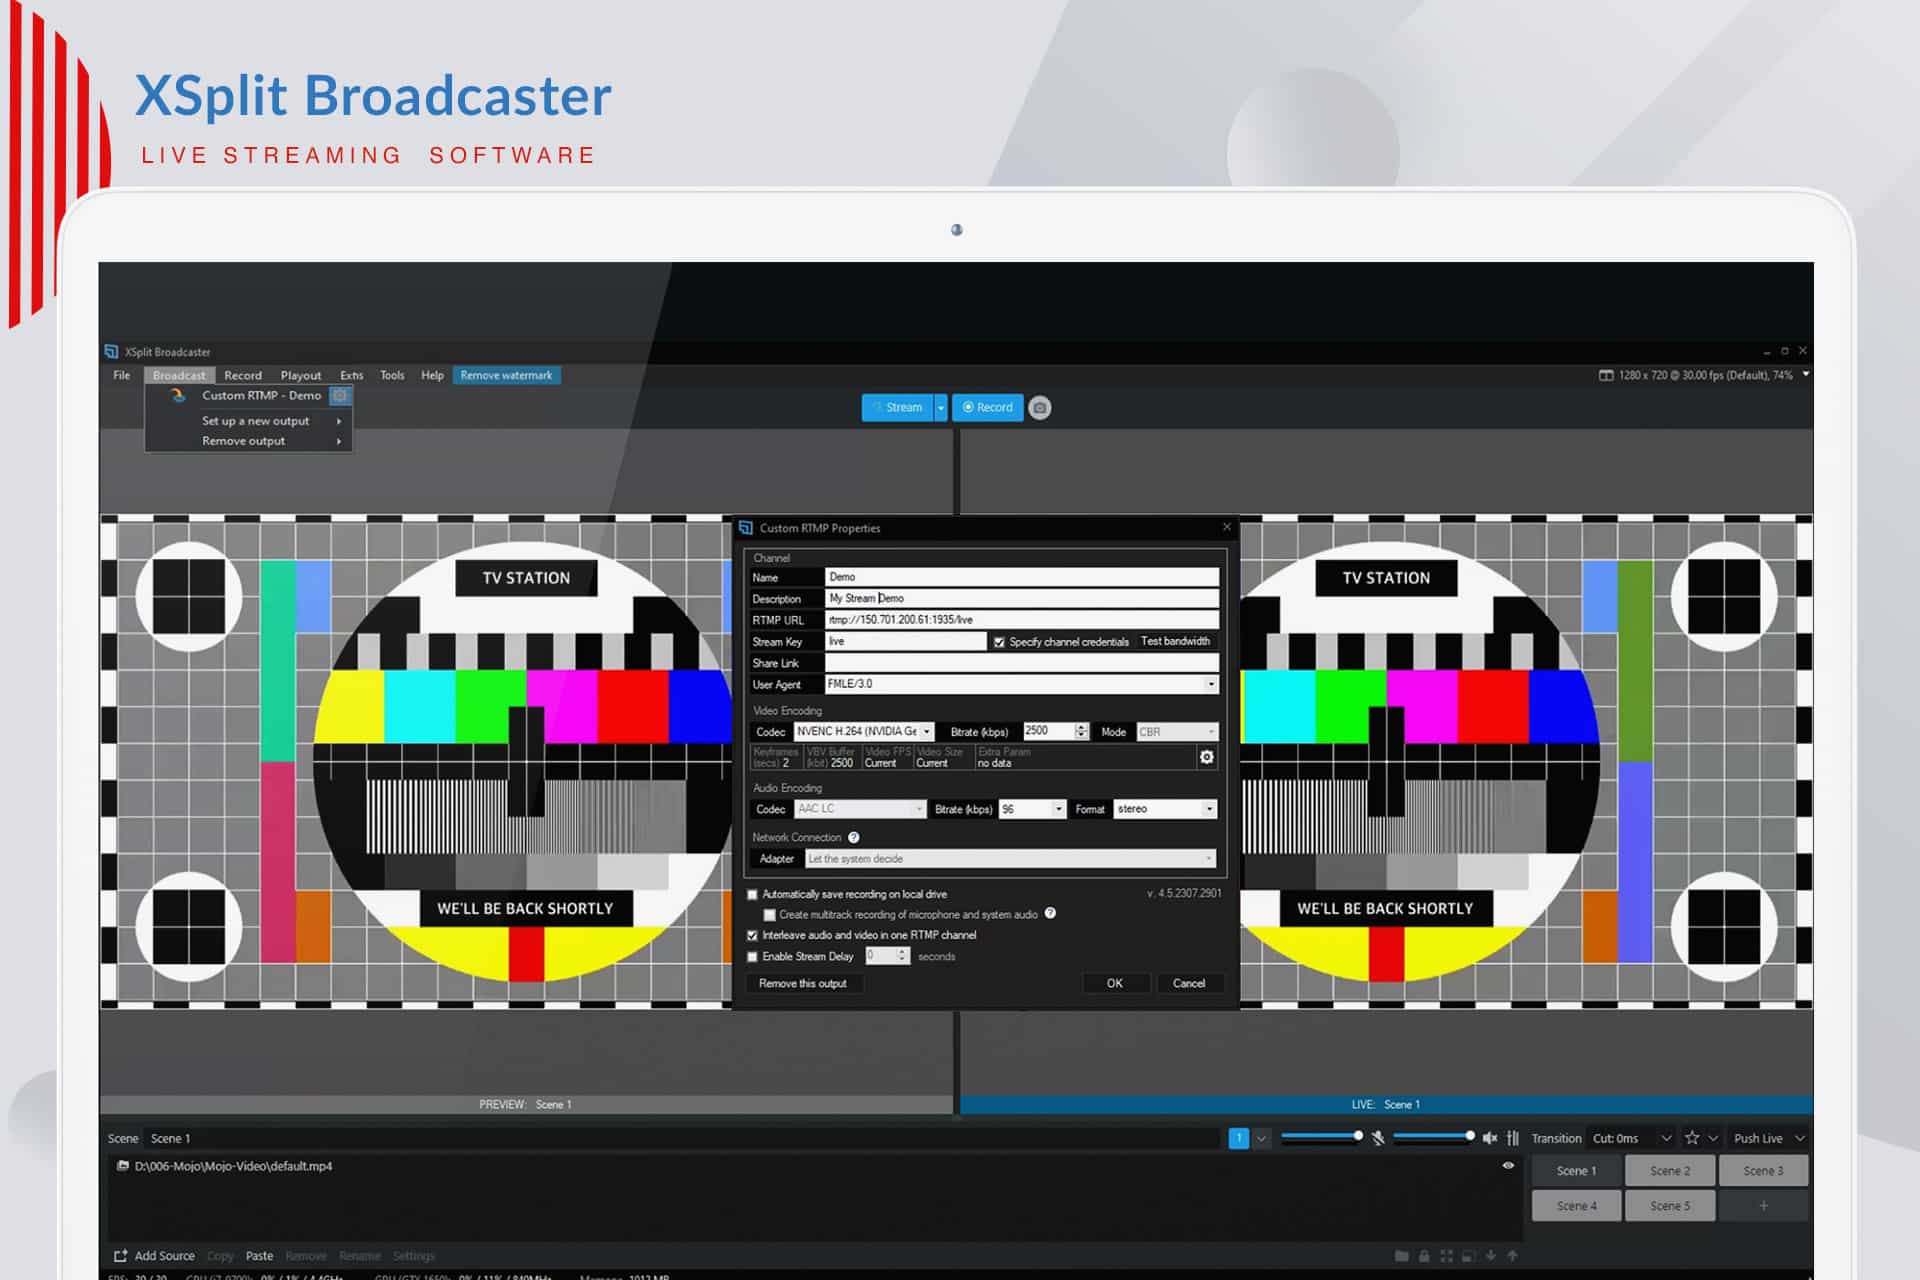Add a new scene with plus button
Viewport: 1920px width, 1280px height.
point(1763,1206)
